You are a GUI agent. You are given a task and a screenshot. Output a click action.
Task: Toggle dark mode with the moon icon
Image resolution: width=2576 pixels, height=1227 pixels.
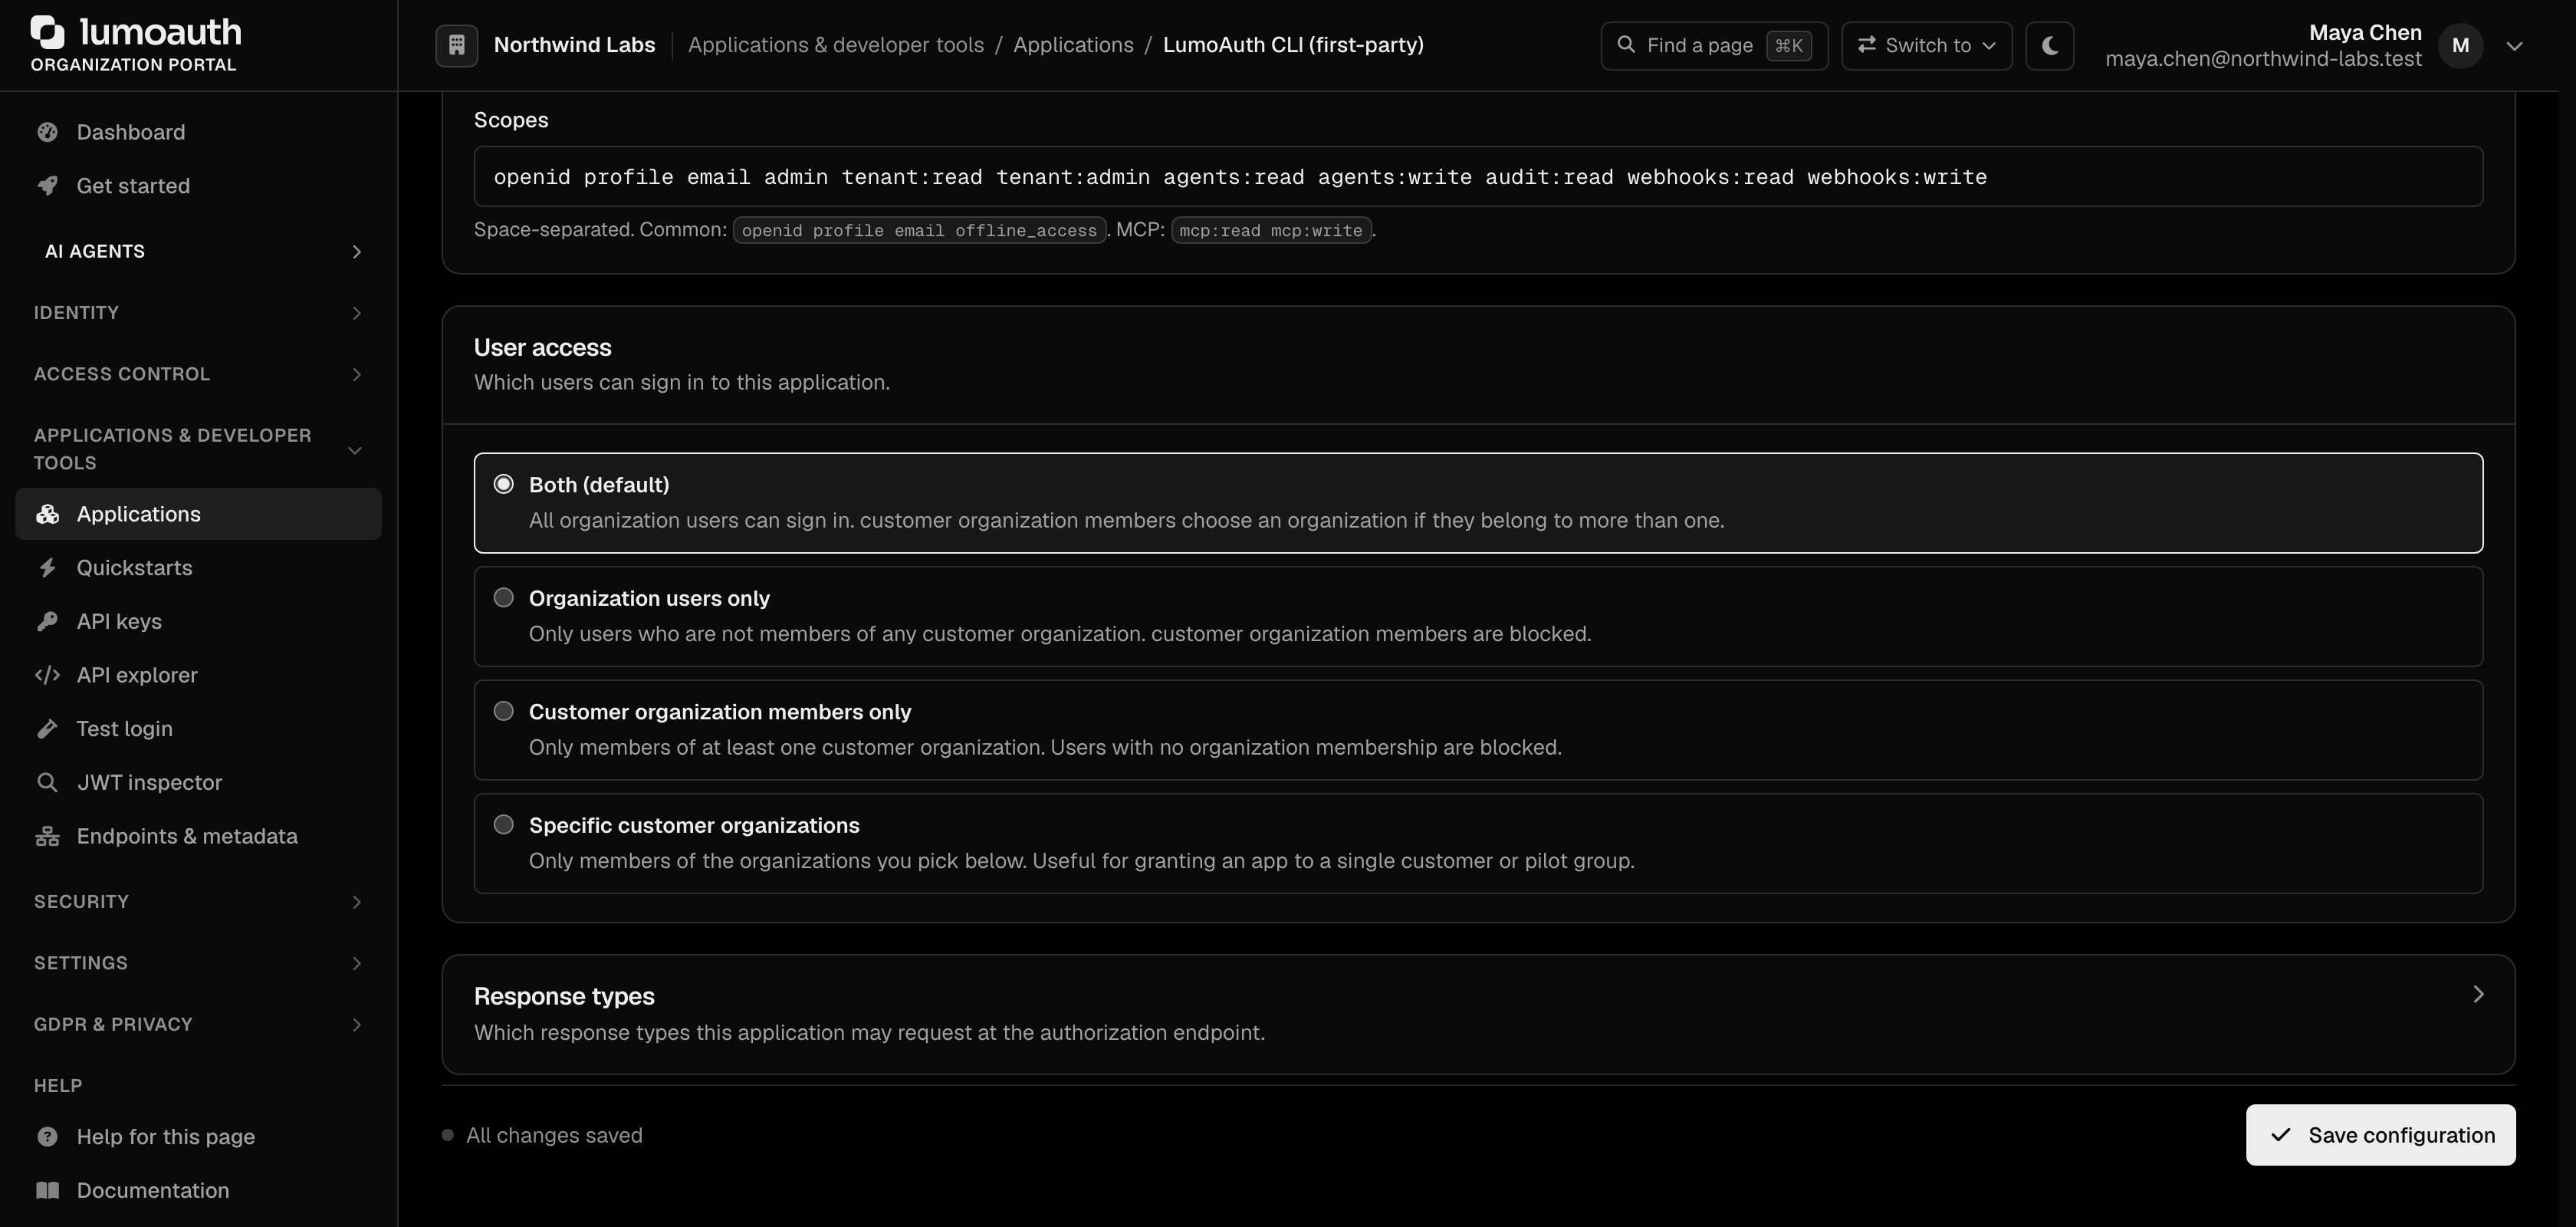[2049, 45]
